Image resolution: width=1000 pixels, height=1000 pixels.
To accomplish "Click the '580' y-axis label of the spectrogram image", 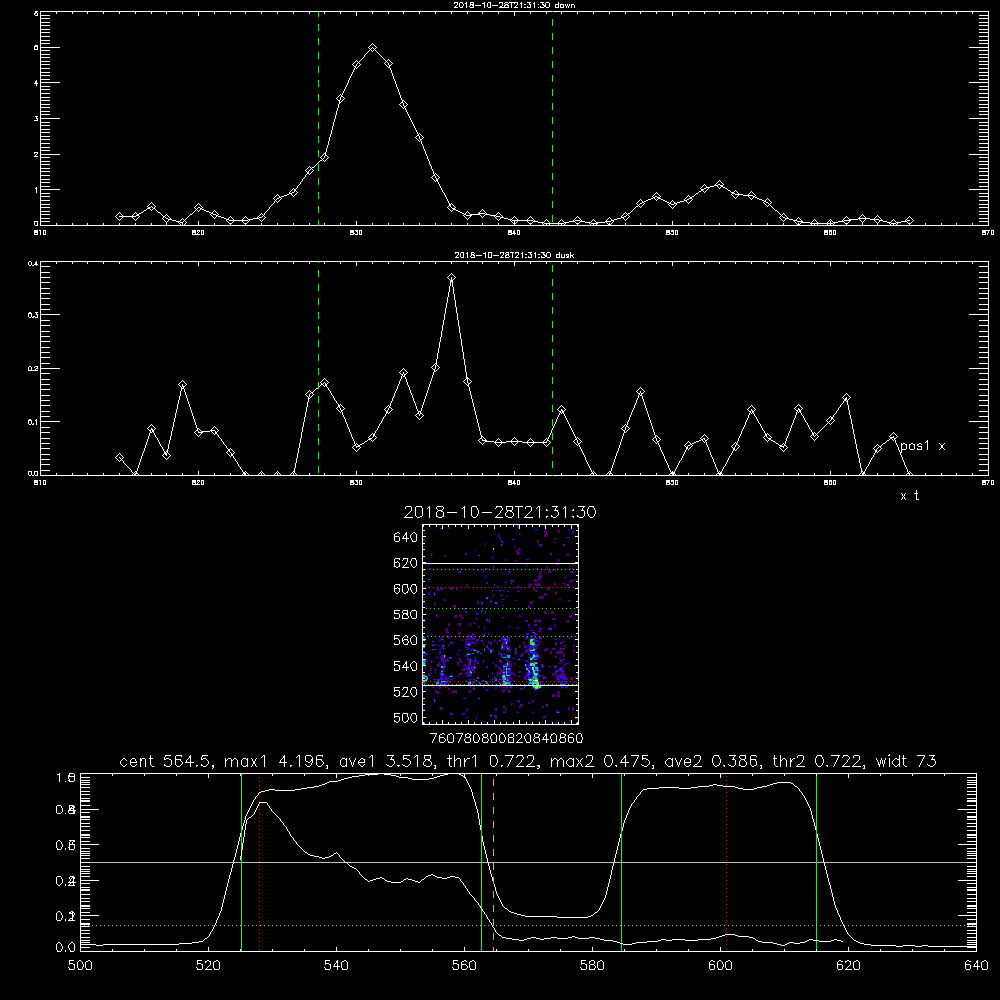I will click(x=406, y=615).
